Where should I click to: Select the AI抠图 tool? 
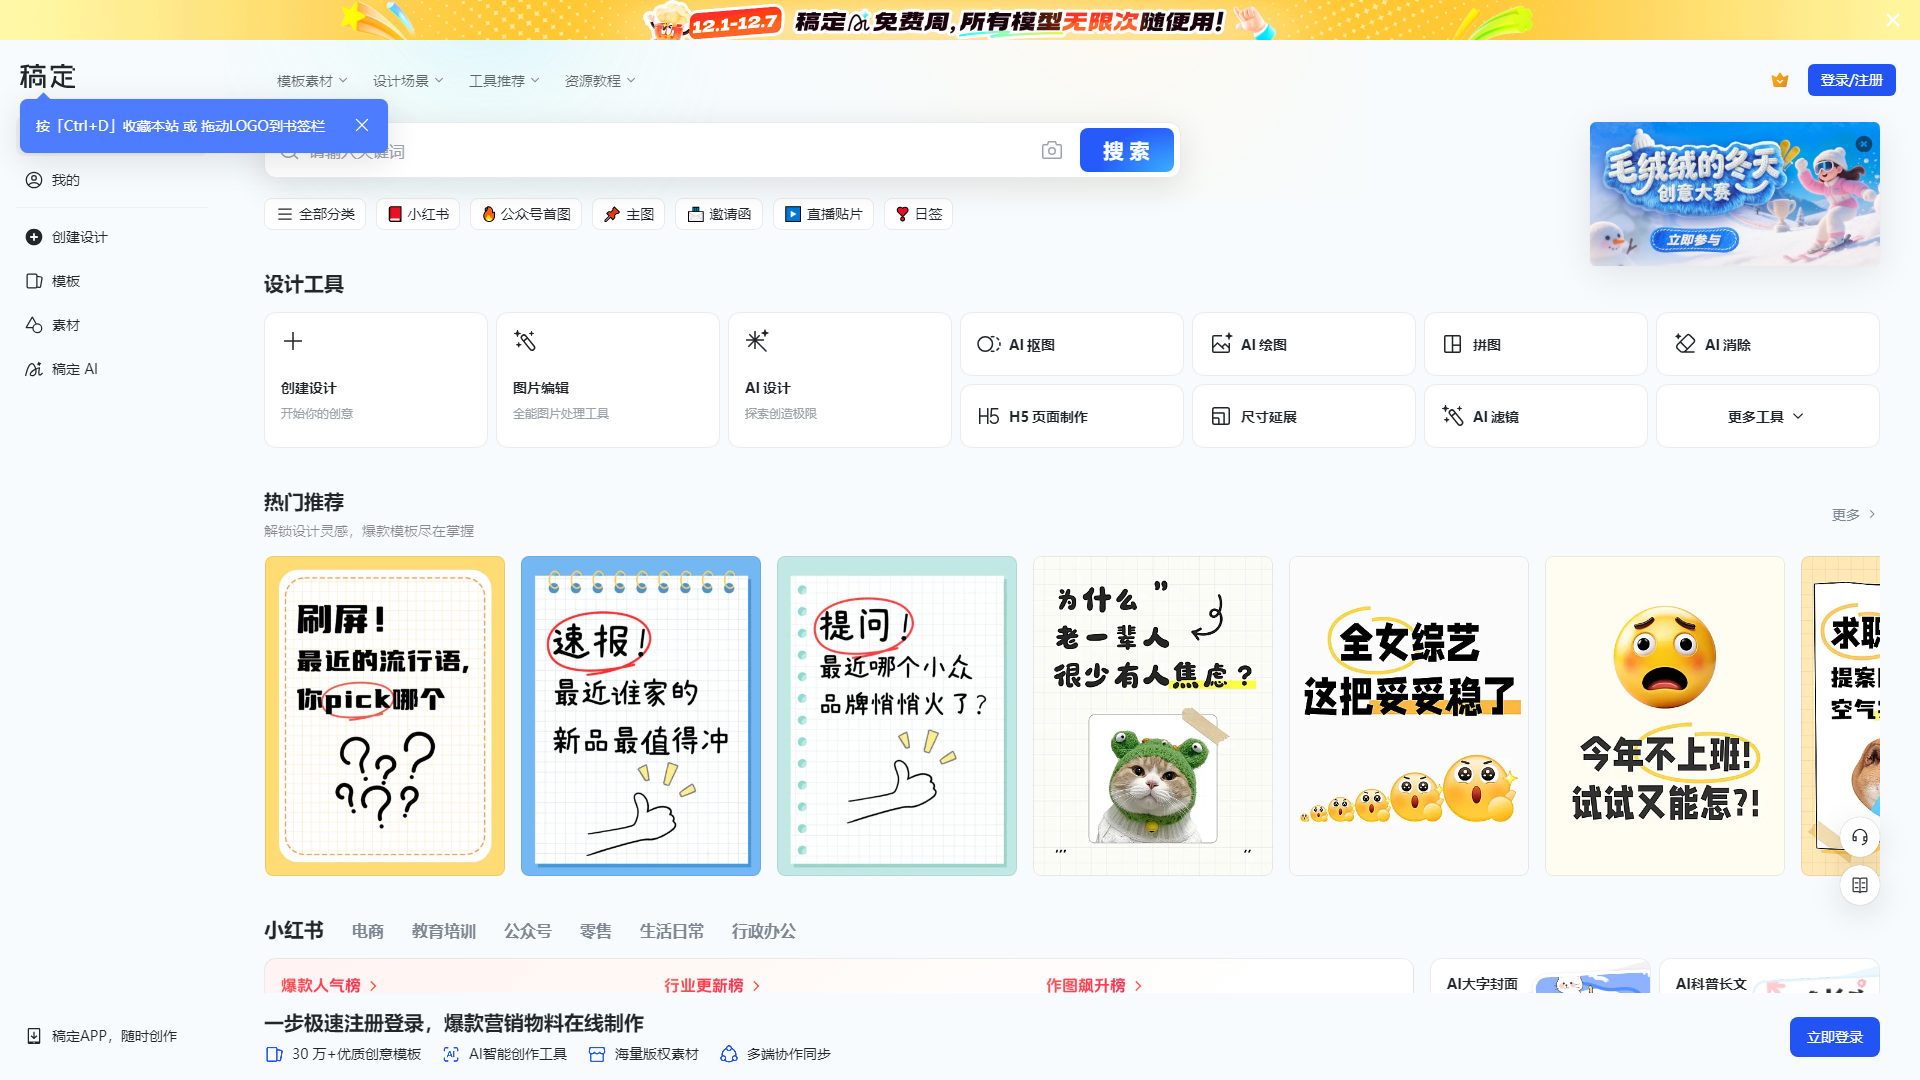coord(1070,343)
